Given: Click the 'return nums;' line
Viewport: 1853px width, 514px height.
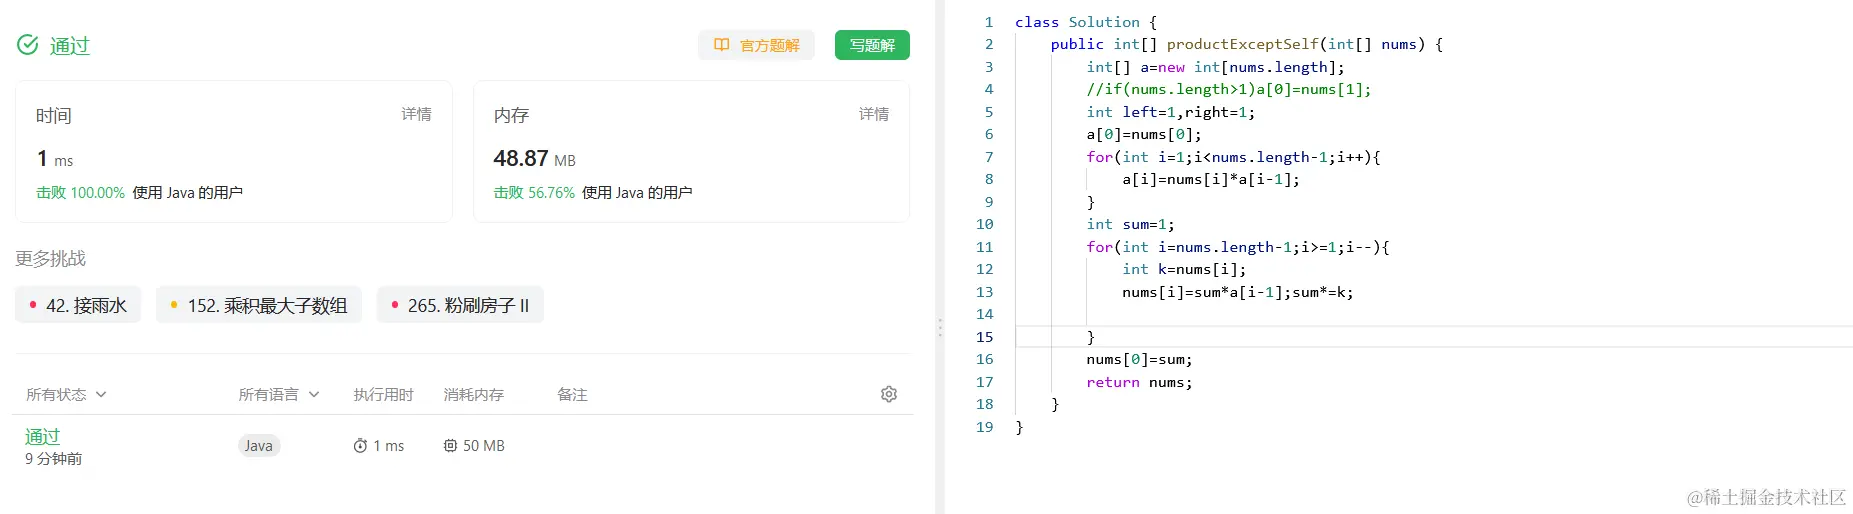Looking at the screenshot, I should tap(1139, 382).
